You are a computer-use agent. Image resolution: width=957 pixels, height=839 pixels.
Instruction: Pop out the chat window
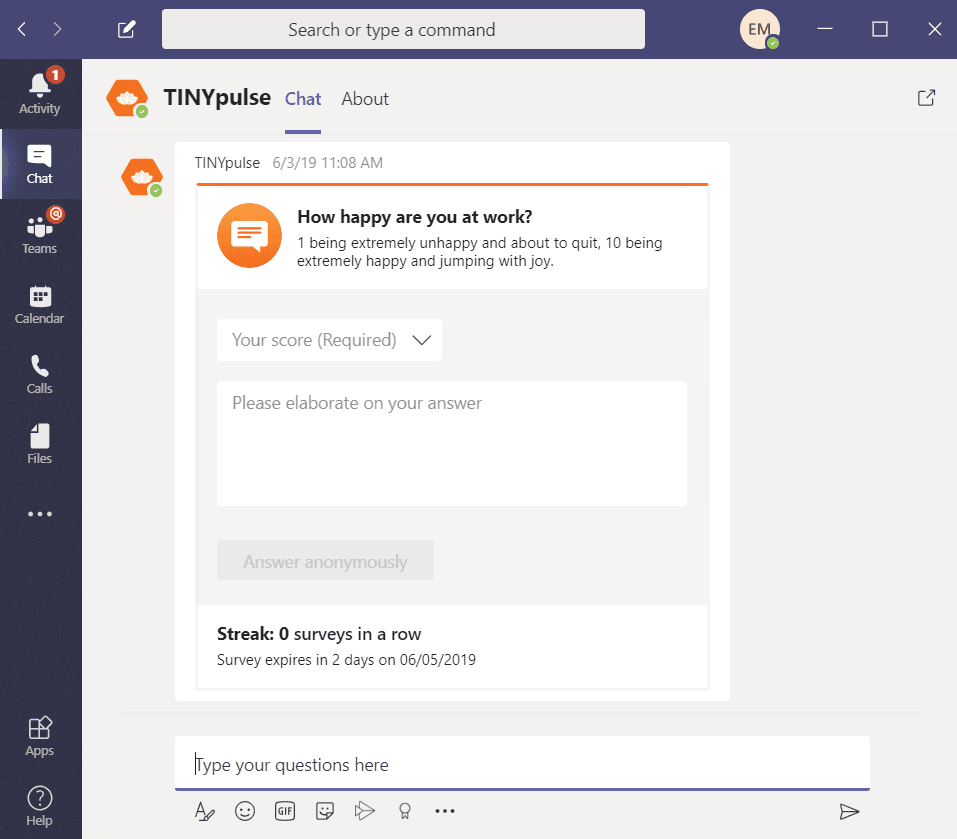[x=926, y=98]
